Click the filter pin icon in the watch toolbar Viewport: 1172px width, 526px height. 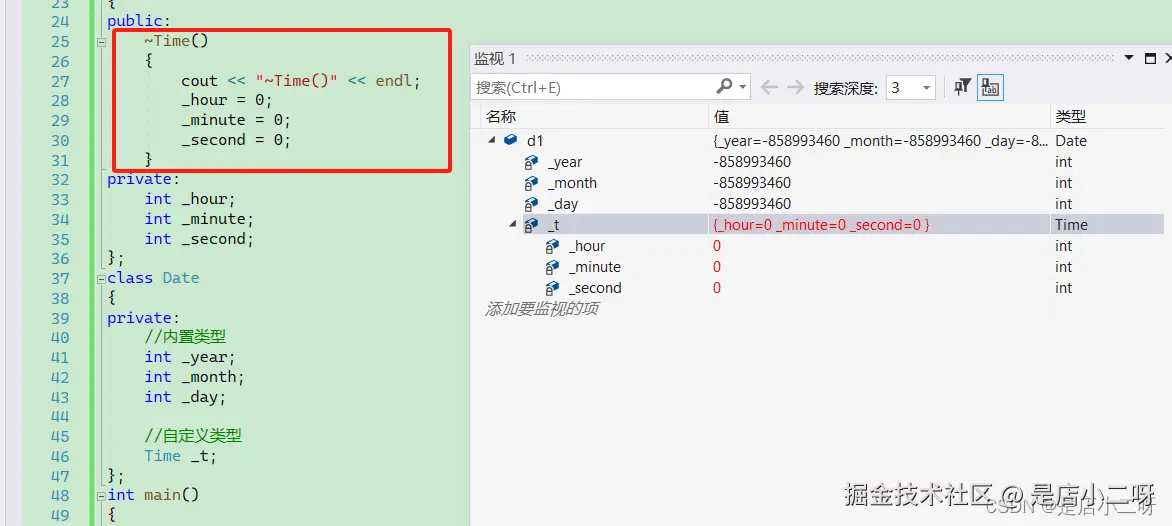(962, 87)
